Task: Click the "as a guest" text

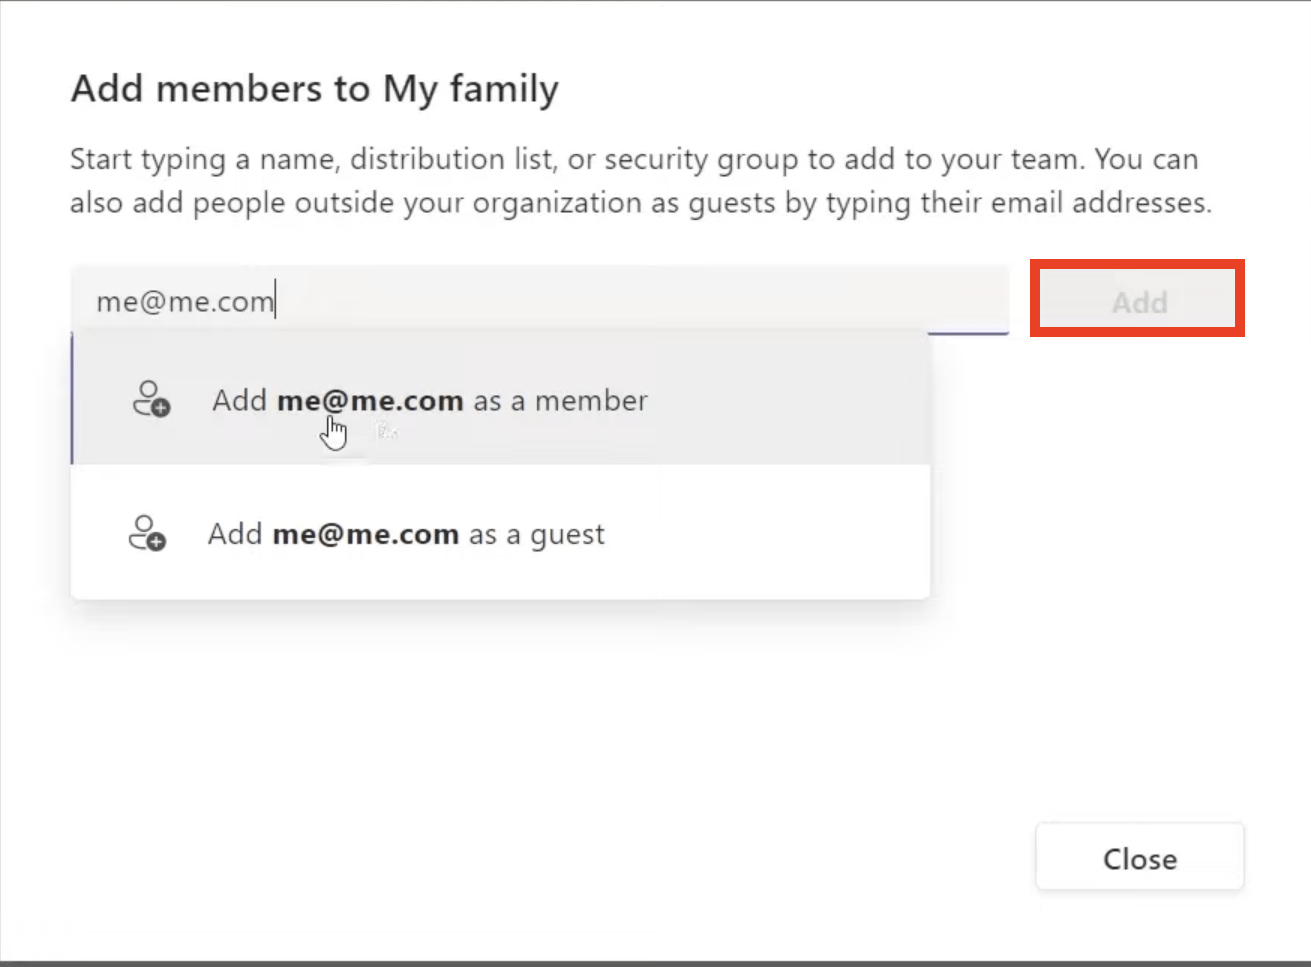Action: coord(537,535)
